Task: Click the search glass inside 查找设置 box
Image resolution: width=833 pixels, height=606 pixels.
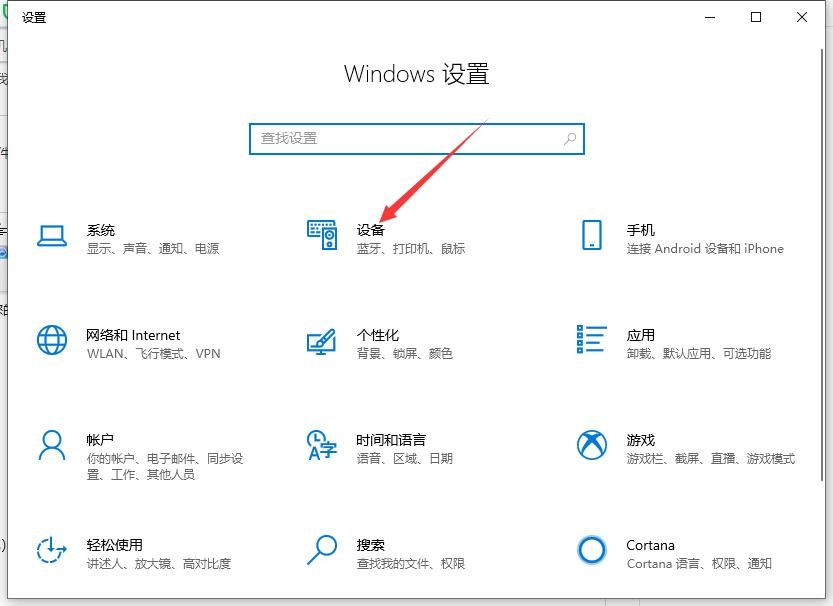Action: point(568,139)
